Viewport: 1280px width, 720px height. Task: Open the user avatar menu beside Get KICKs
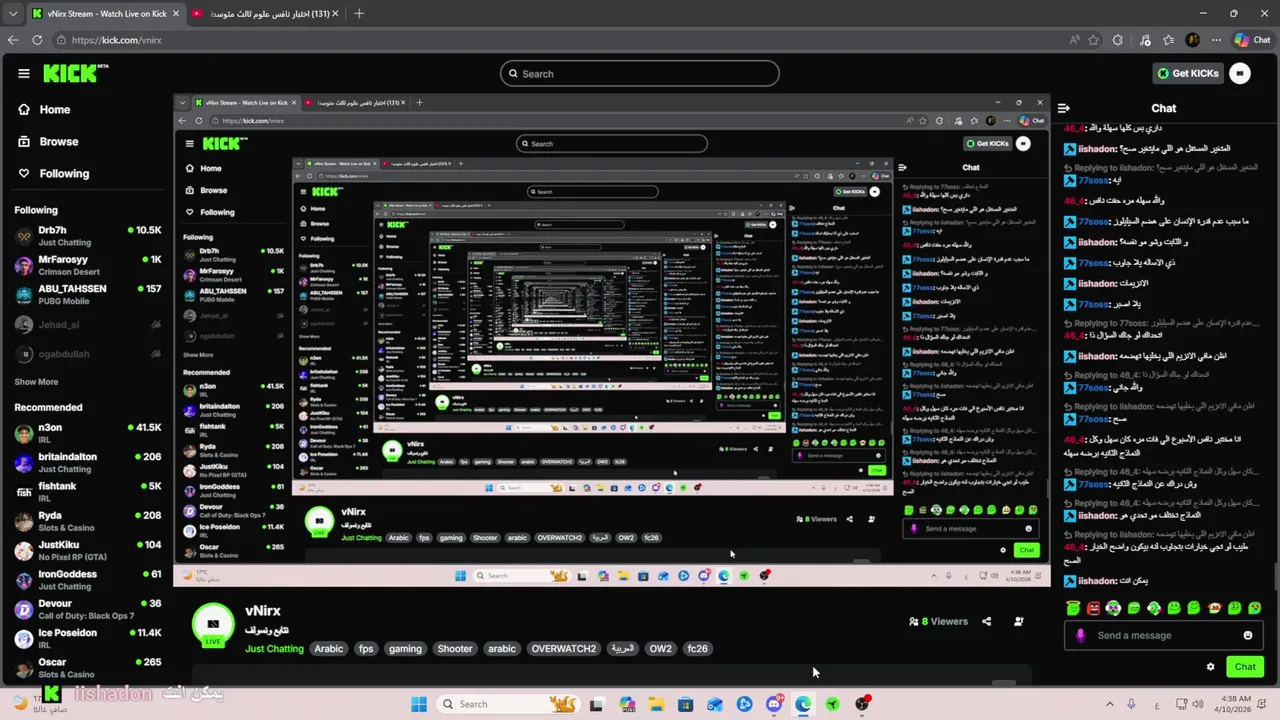point(1240,73)
